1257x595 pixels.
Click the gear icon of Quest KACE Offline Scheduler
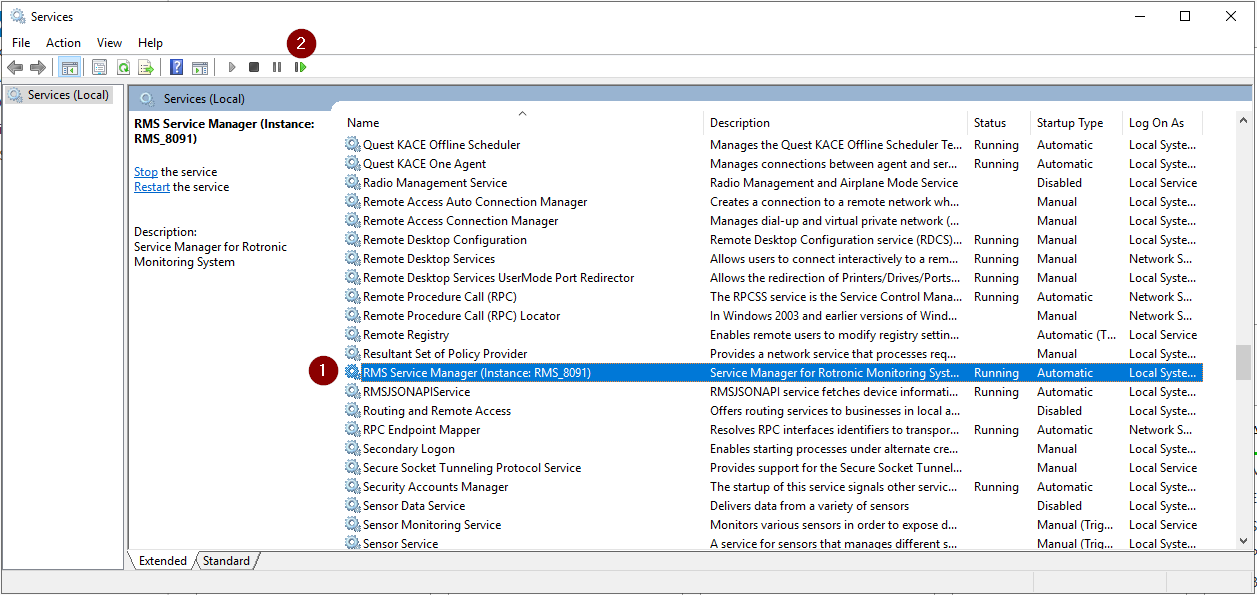[x=352, y=145]
